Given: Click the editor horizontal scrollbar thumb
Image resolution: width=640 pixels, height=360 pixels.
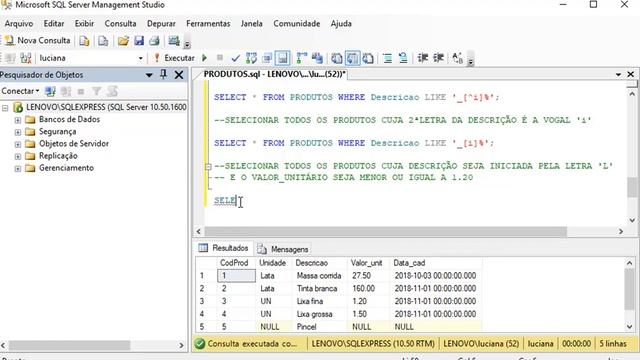Looking at the screenshot, I should [x=385, y=231].
